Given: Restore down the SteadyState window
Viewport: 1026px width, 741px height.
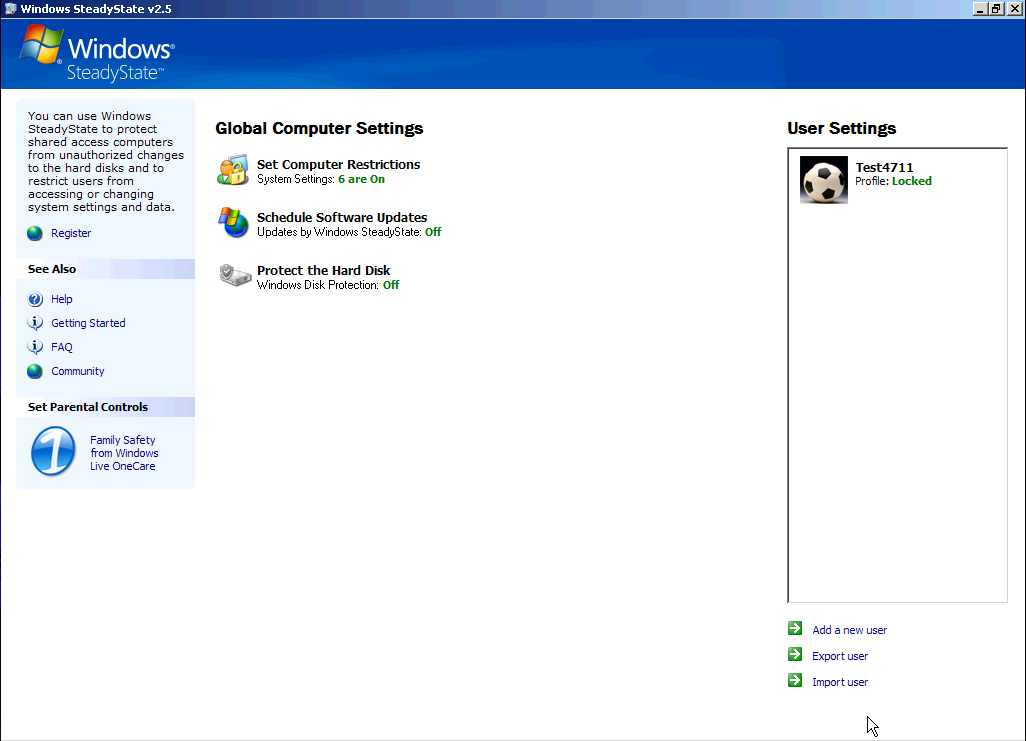Looking at the screenshot, I should click(x=996, y=9).
